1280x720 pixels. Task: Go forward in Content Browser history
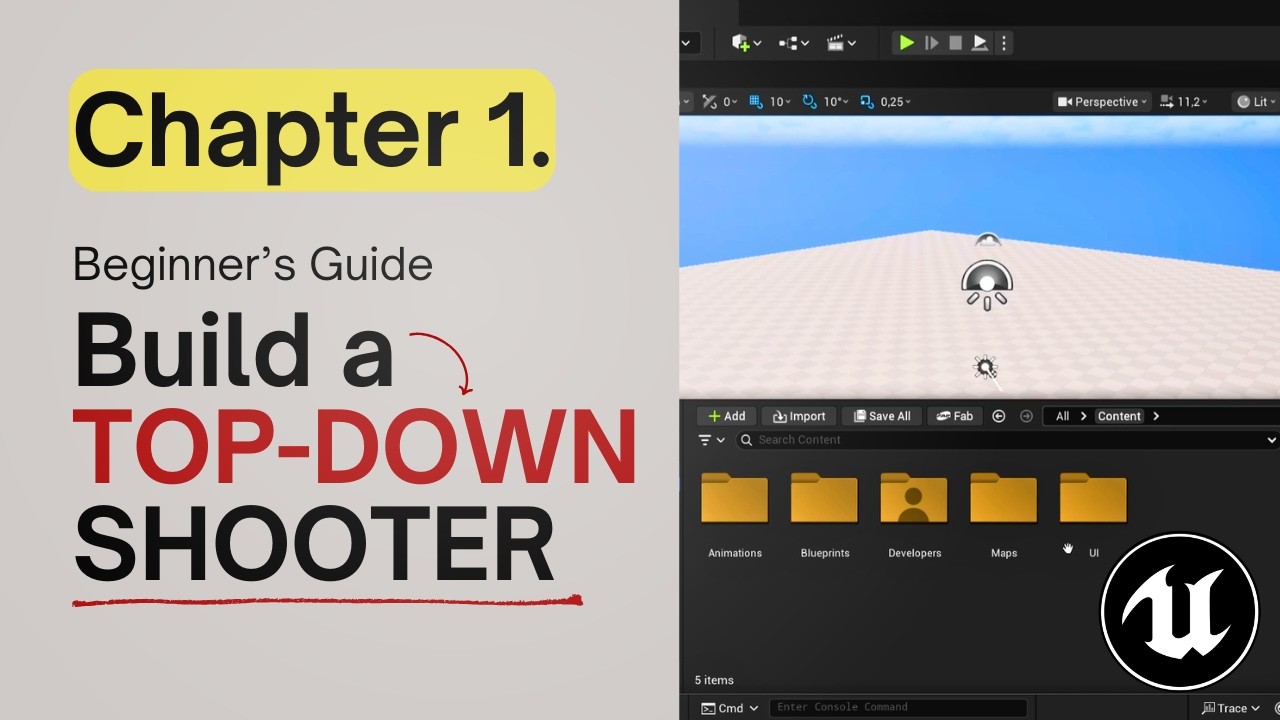click(x=1026, y=416)
